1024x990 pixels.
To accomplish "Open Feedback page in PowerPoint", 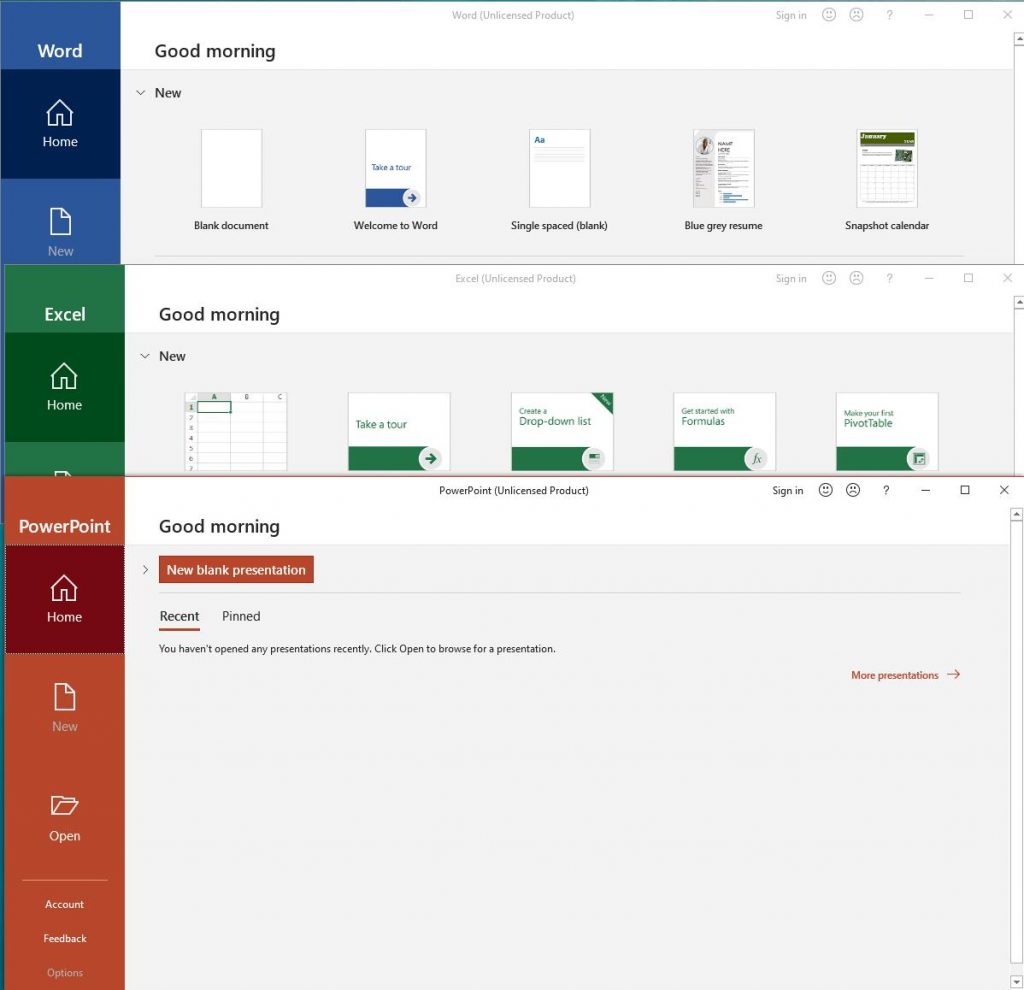I will 64,938.
